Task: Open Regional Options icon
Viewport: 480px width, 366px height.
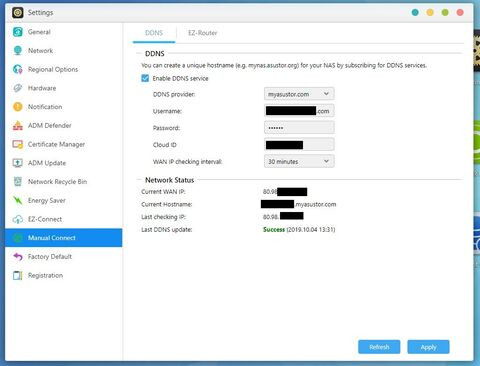Action: point(18,69)
